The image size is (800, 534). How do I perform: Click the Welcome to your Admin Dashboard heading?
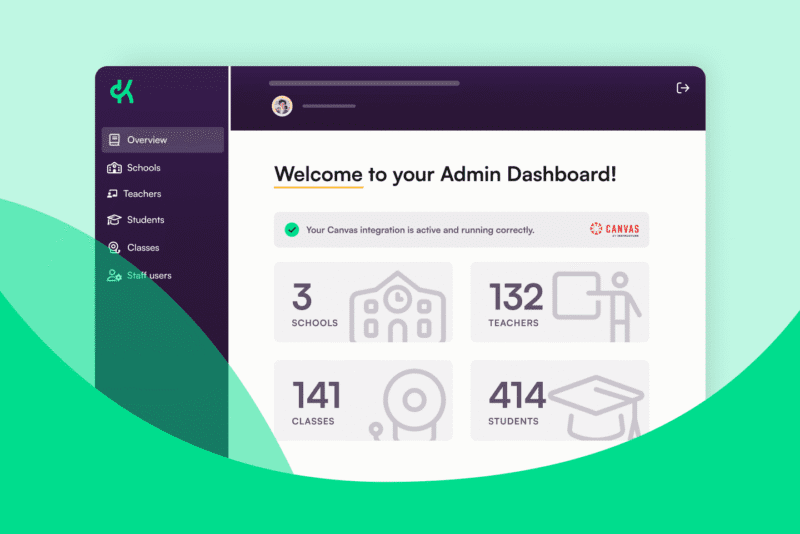click(x=445, y=174)
